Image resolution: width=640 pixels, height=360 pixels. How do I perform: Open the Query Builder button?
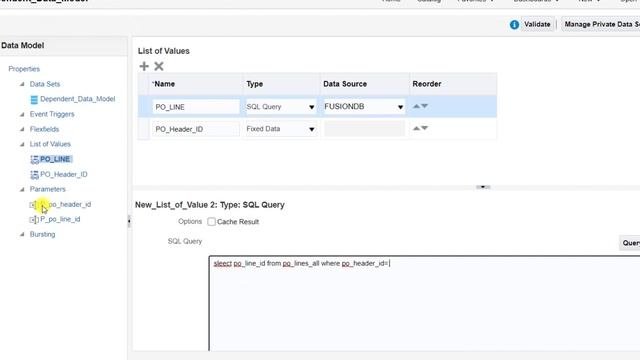click(x=630, y=243)
